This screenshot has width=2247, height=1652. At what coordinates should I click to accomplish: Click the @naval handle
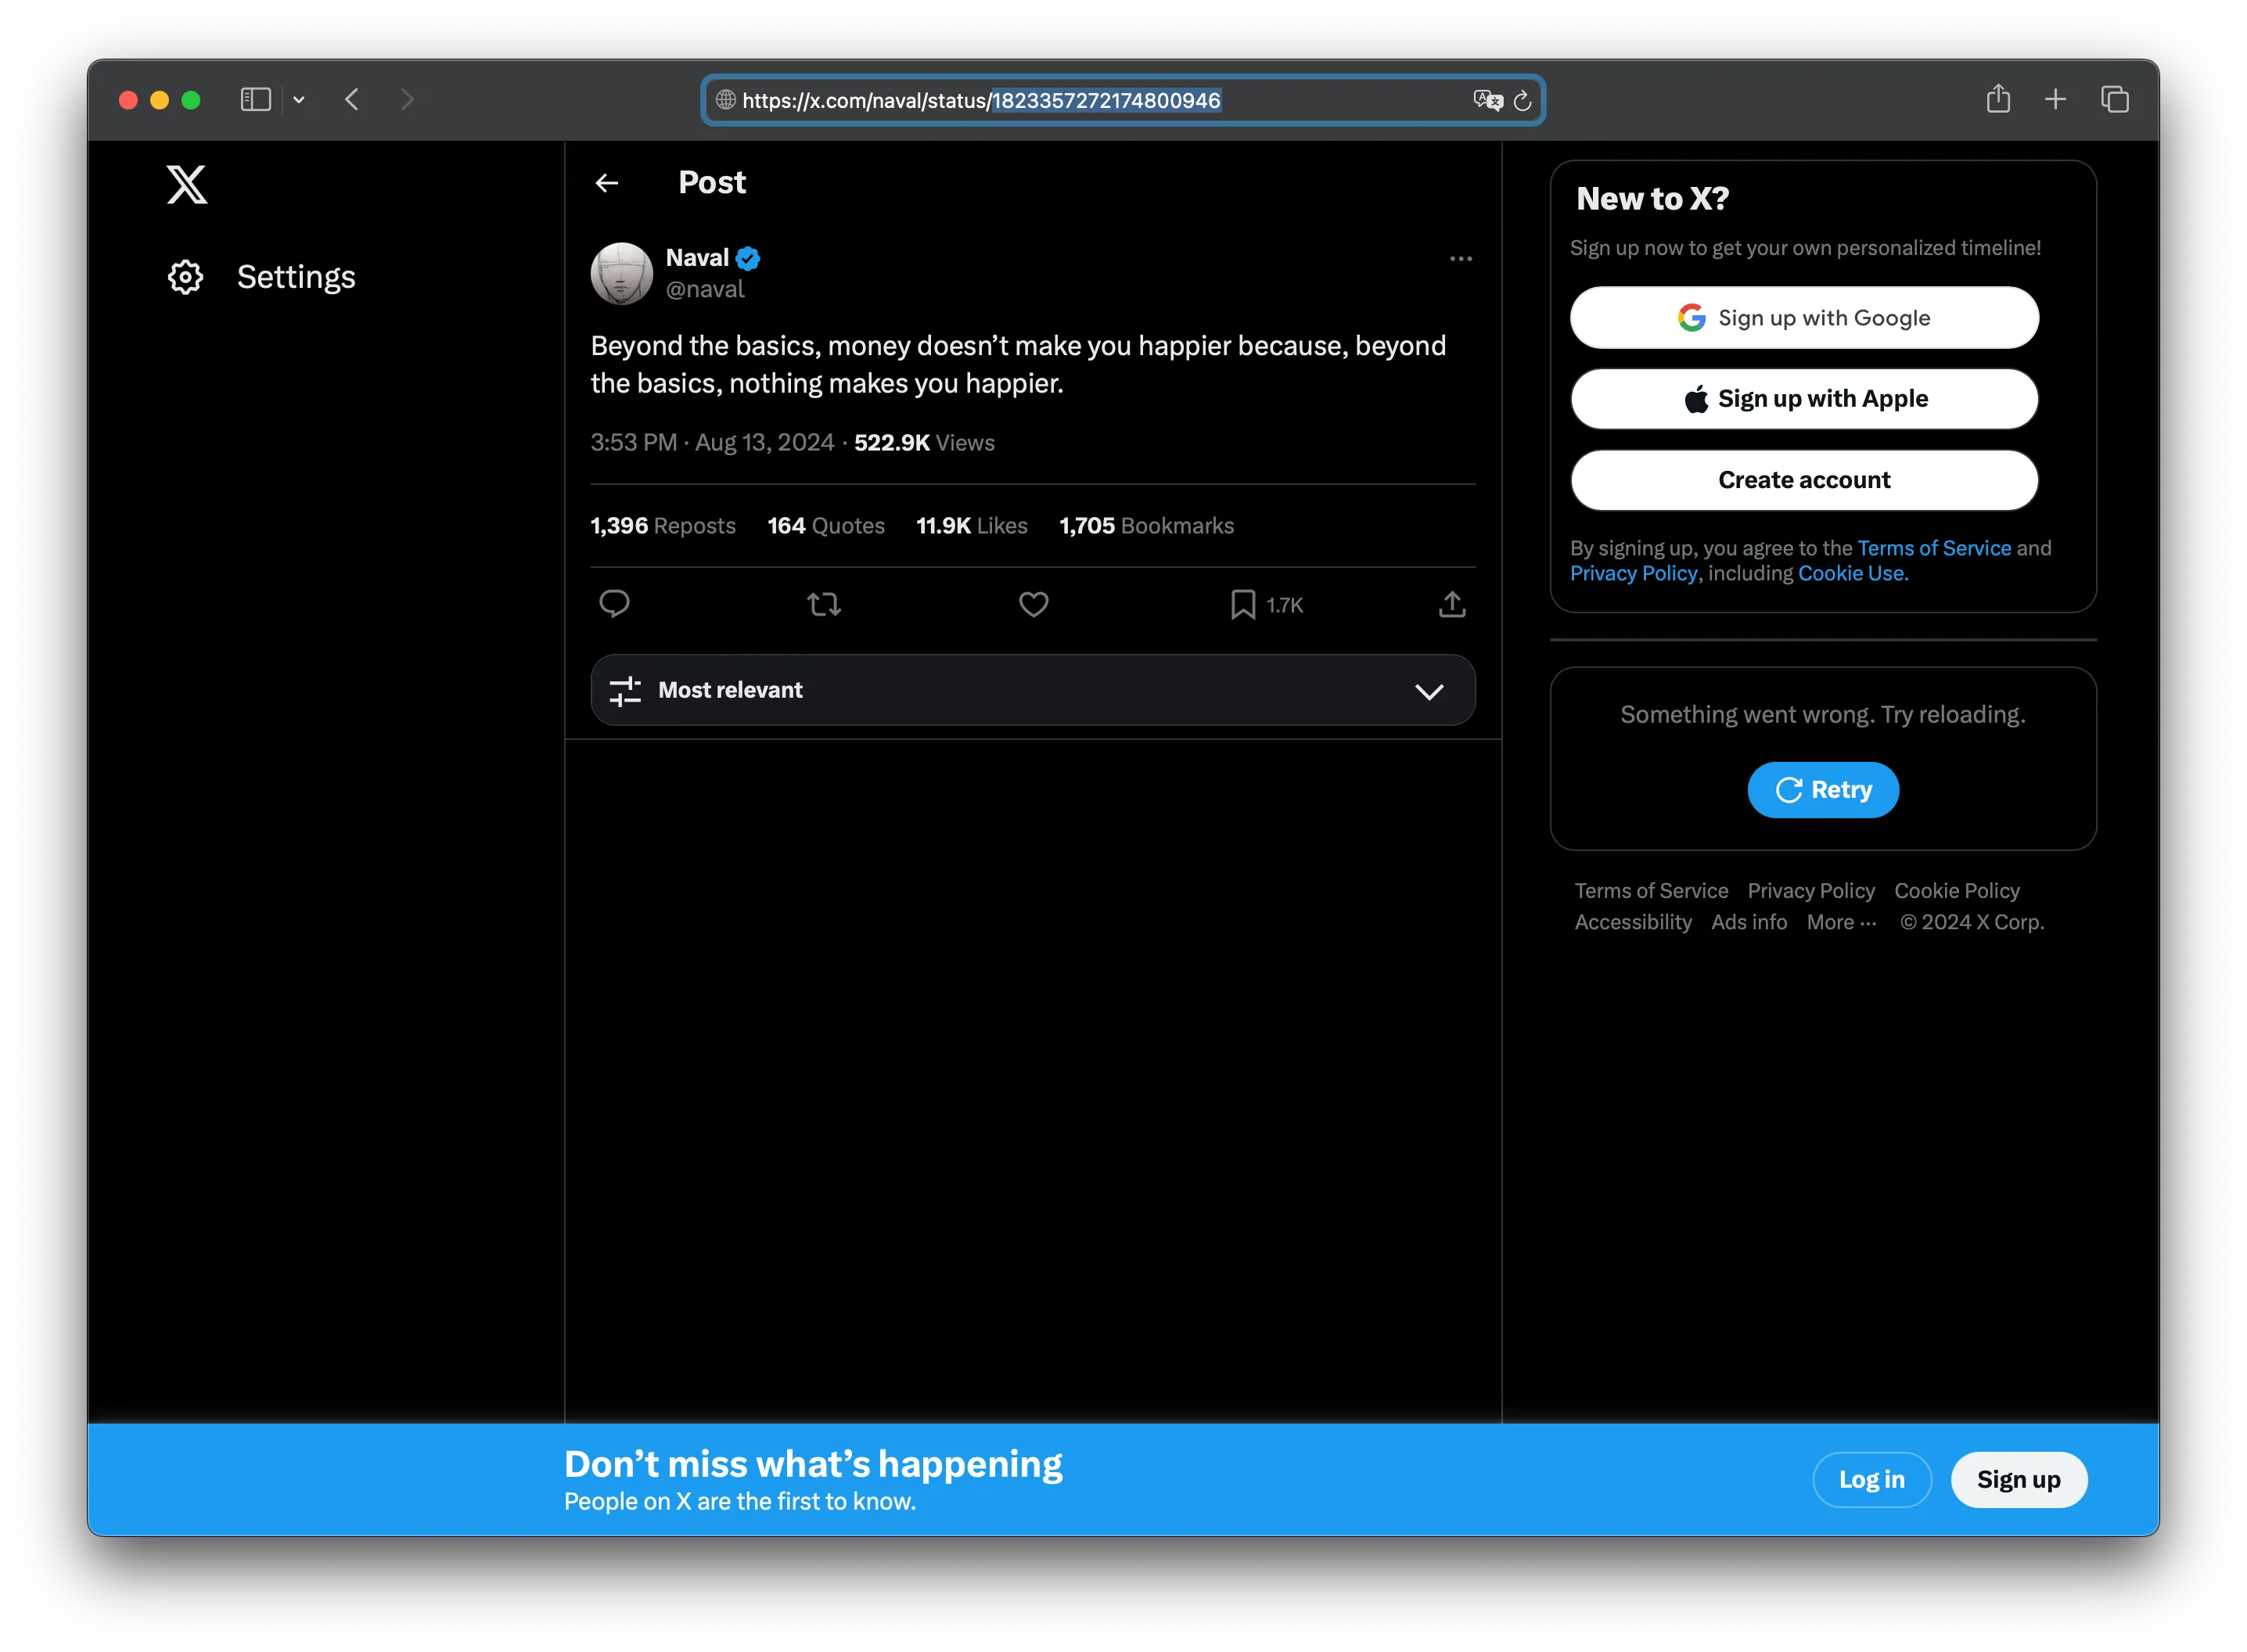(x=705, y=289)
